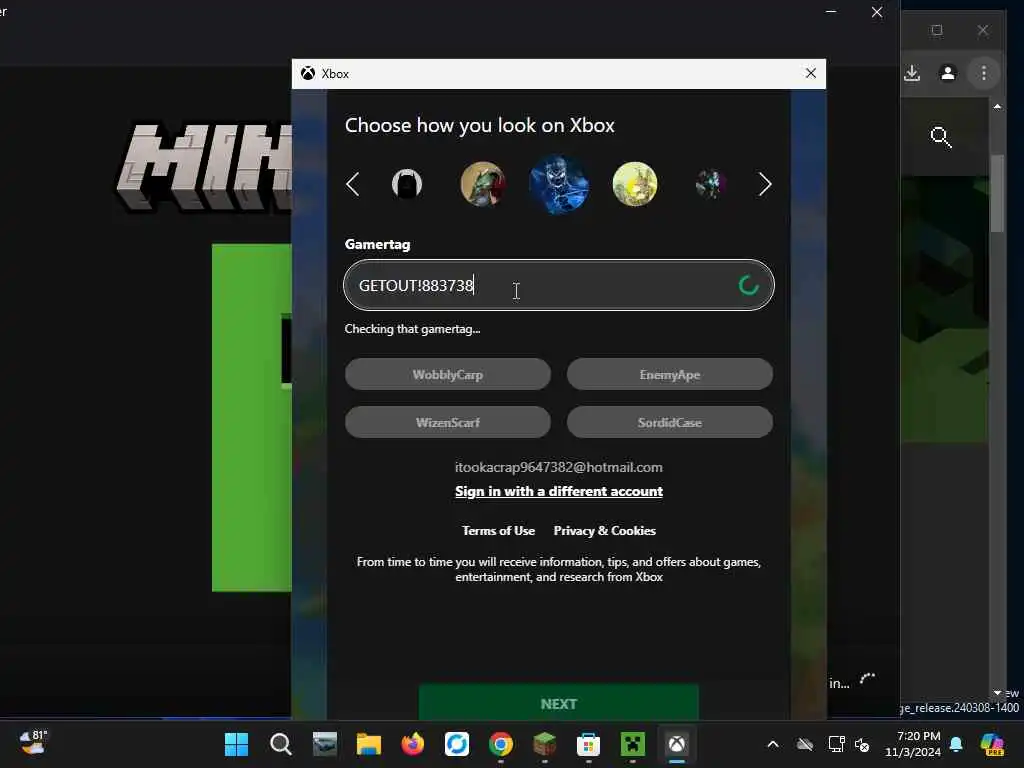The height and width of the screenshot is (768, 1024).
Task: Click the Xbox logo in dialog title bar
Action: click(308, 74)
